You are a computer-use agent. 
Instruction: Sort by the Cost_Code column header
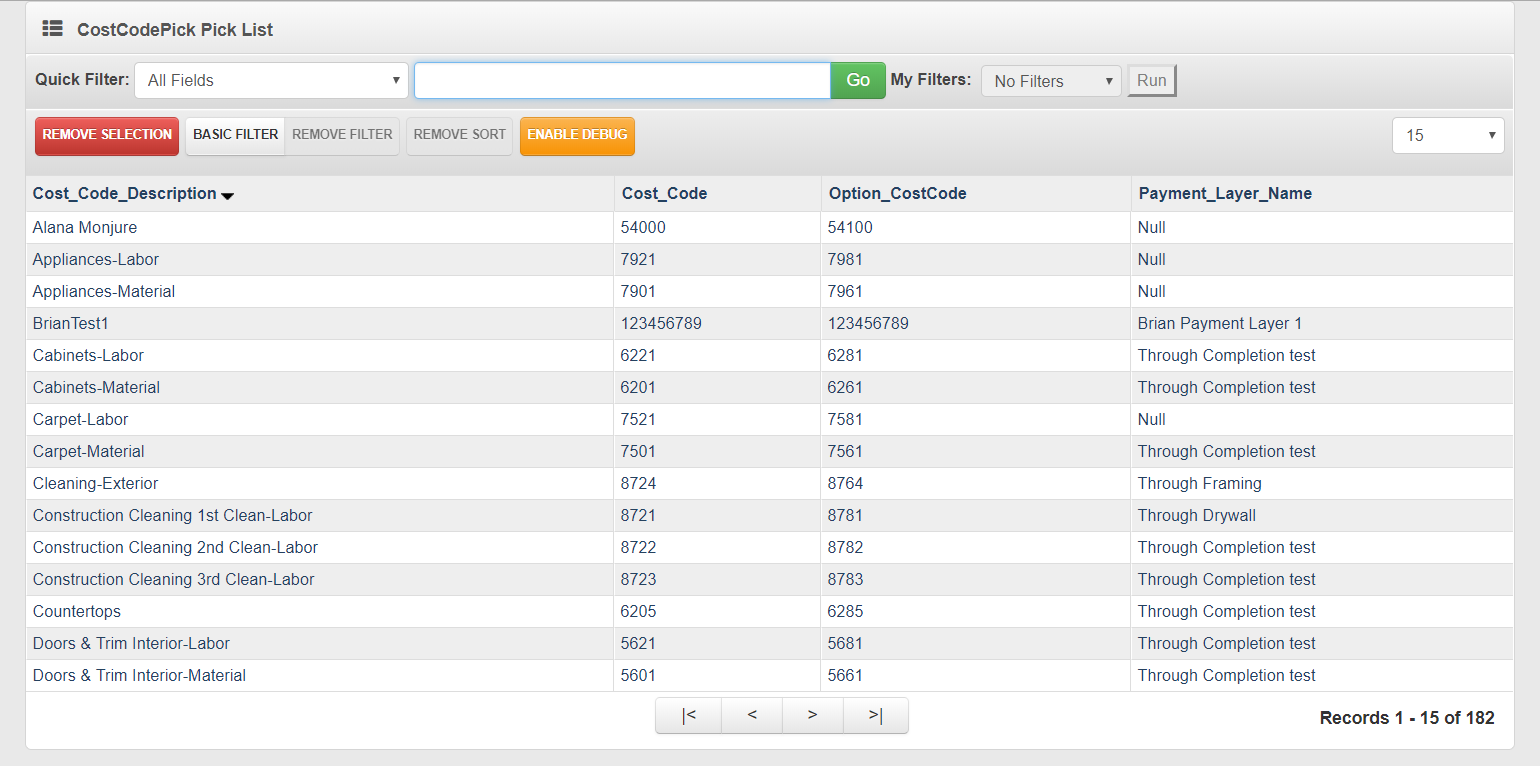click(664, 194)
